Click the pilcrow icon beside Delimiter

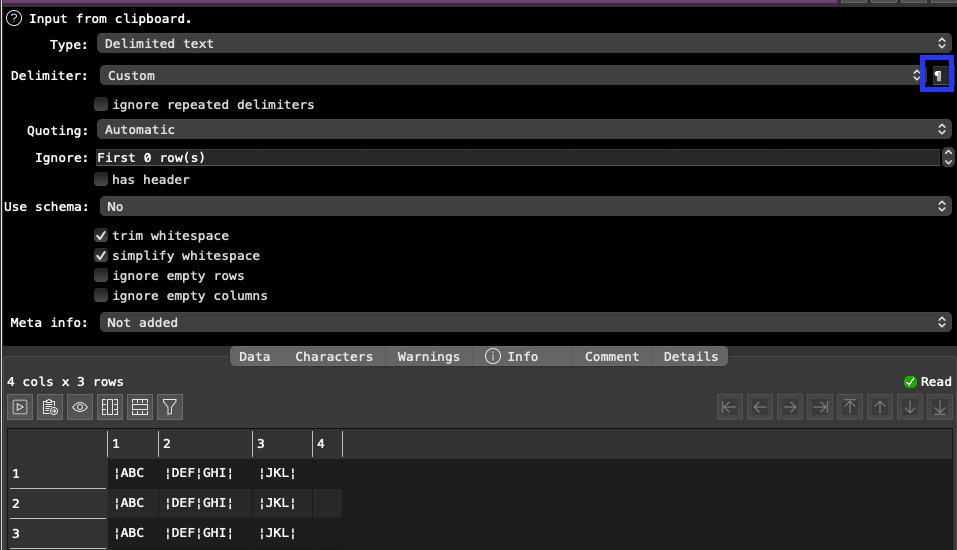pos(937,76)
